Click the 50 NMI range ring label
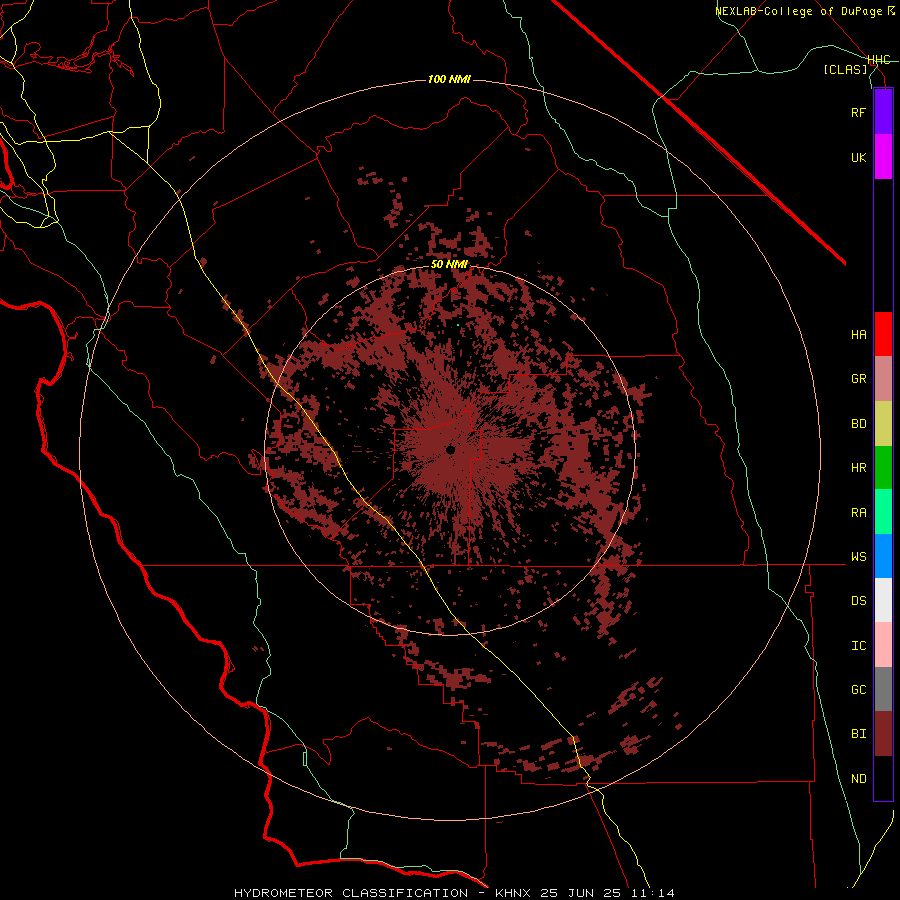 (449, 265)
